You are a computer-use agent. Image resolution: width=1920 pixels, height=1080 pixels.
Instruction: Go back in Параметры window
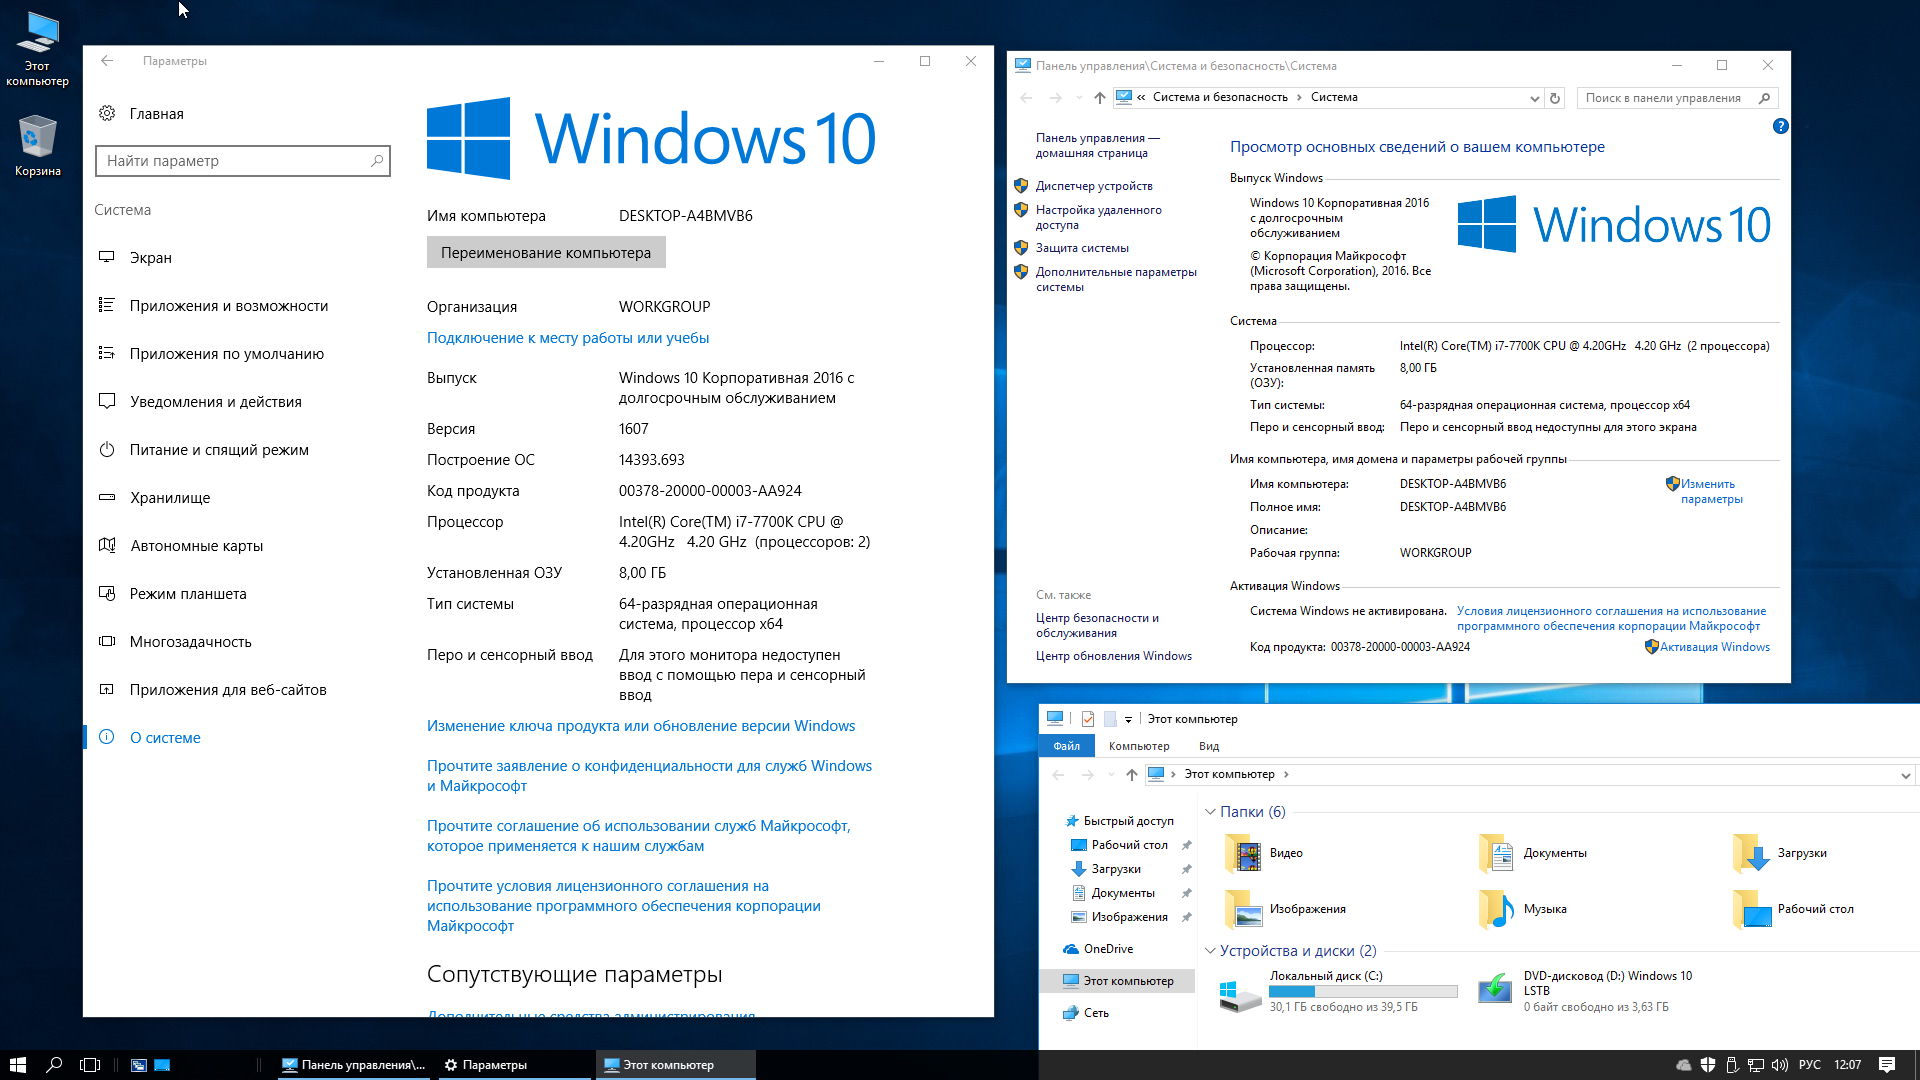pyautogui.click(x=107, y=61)
